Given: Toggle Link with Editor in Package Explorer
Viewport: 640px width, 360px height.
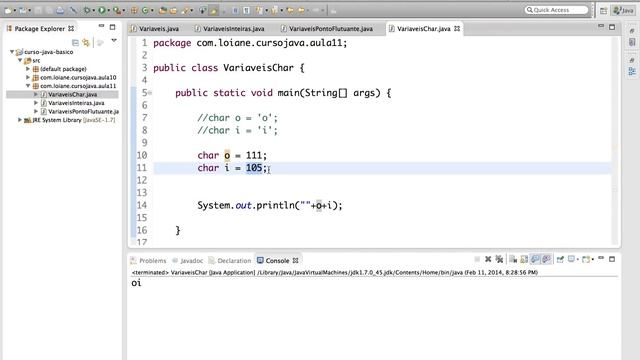Looking at the screenshot, I should (86, 42).
